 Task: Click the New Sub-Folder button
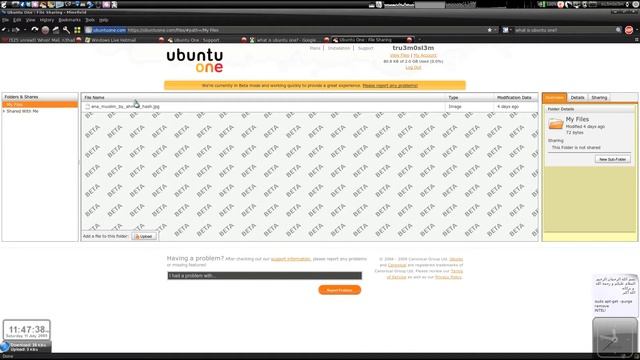(612, 159)
